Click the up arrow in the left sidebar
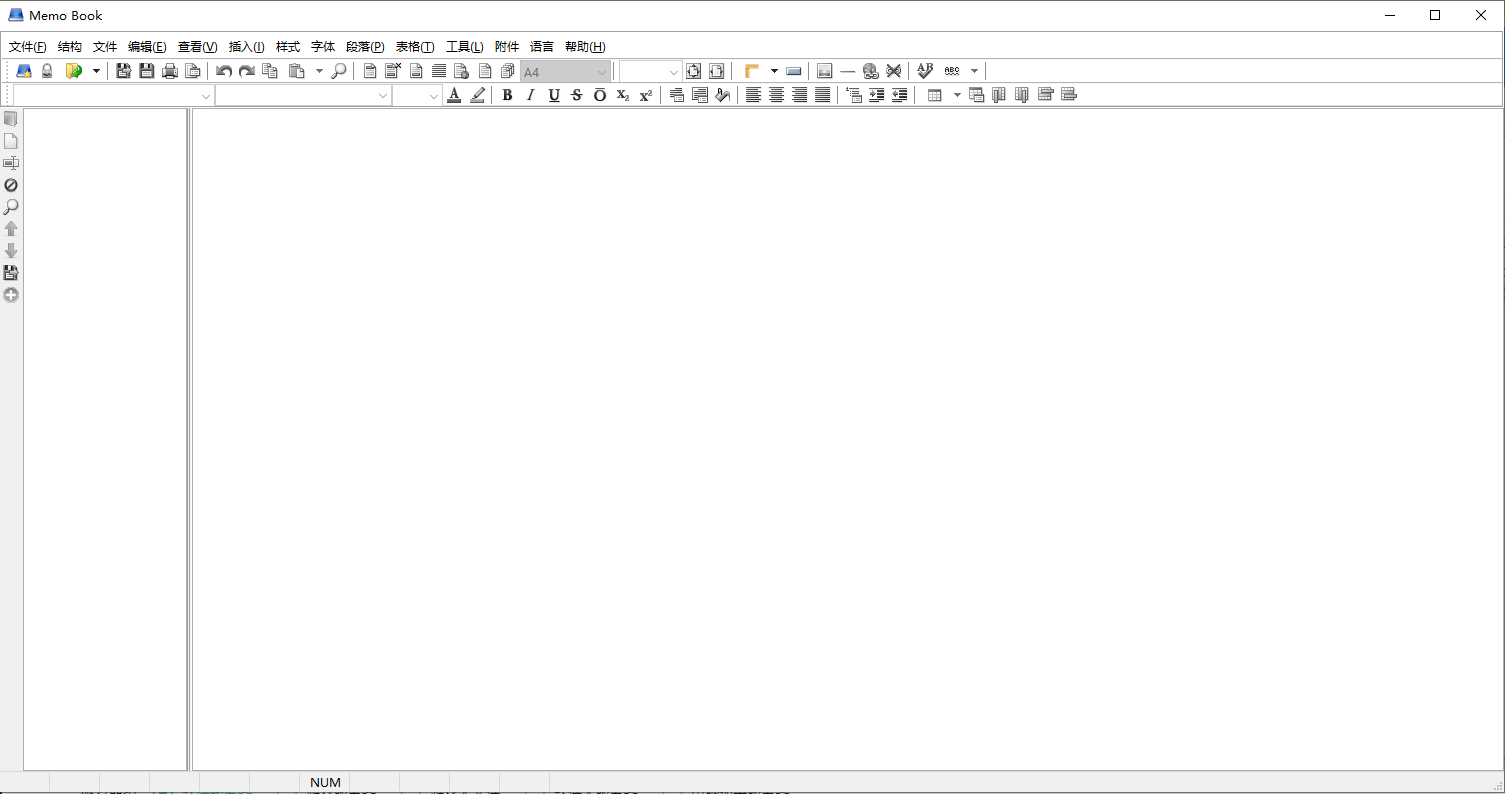 pos(11,229)
